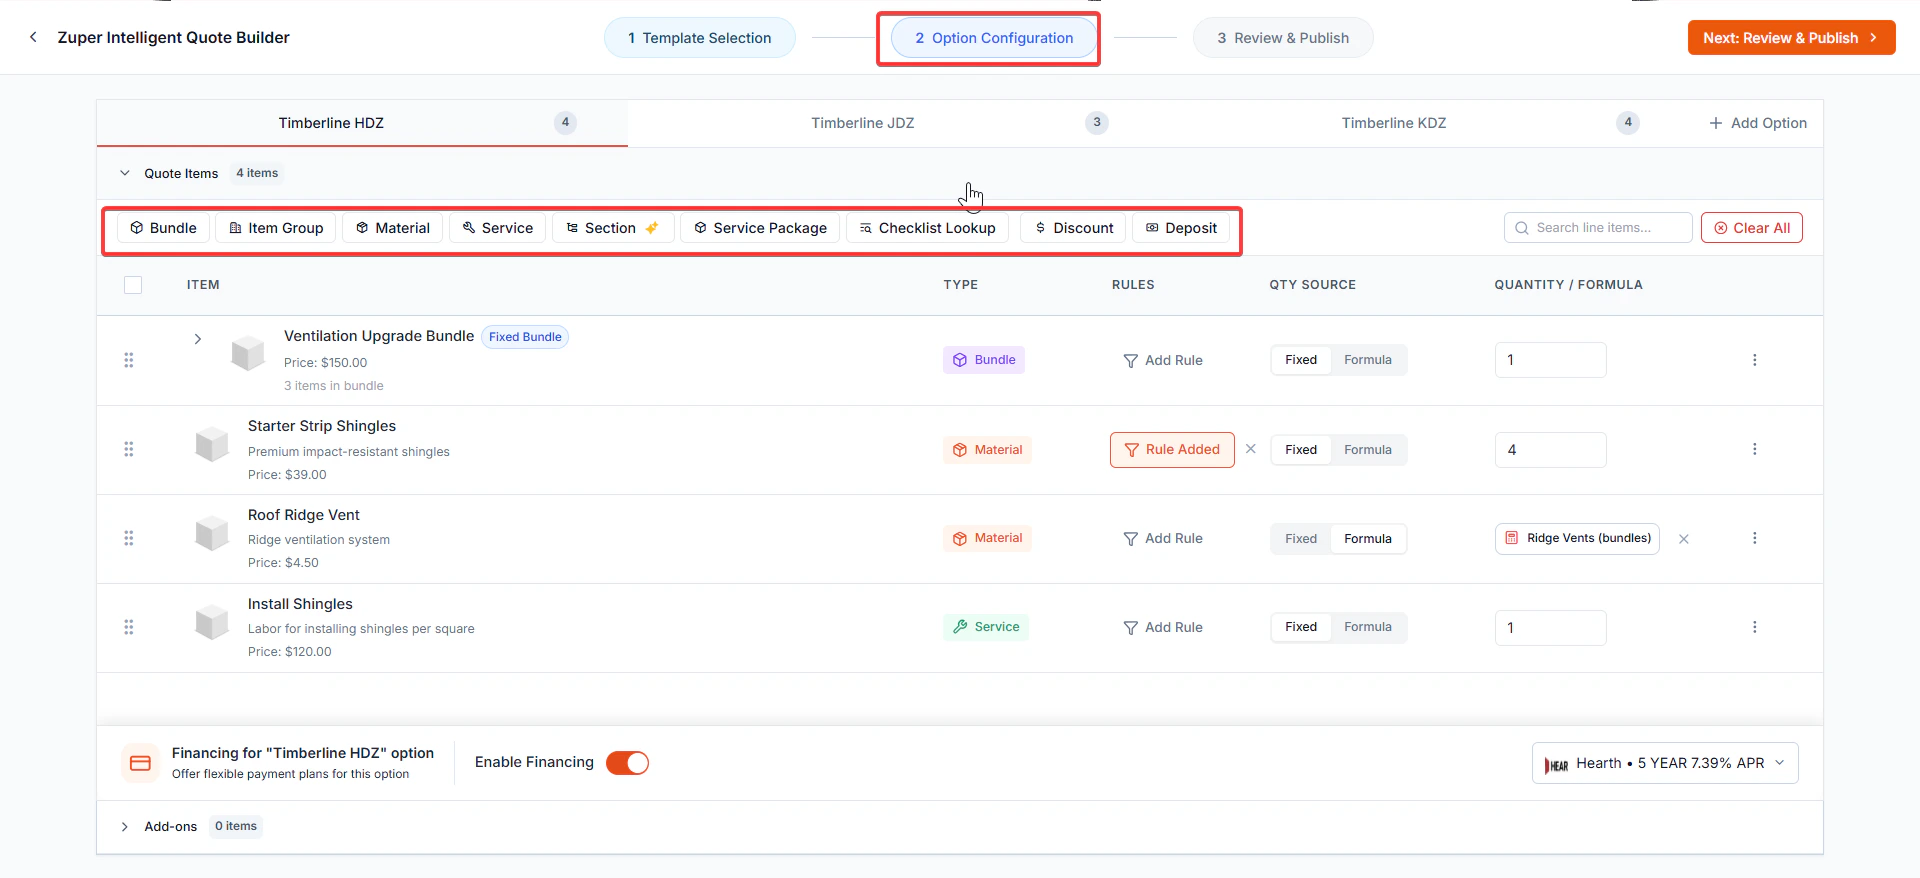Remove the rule on Starter Strip Shingles
1920x878 pixels.
point(1250,449)
